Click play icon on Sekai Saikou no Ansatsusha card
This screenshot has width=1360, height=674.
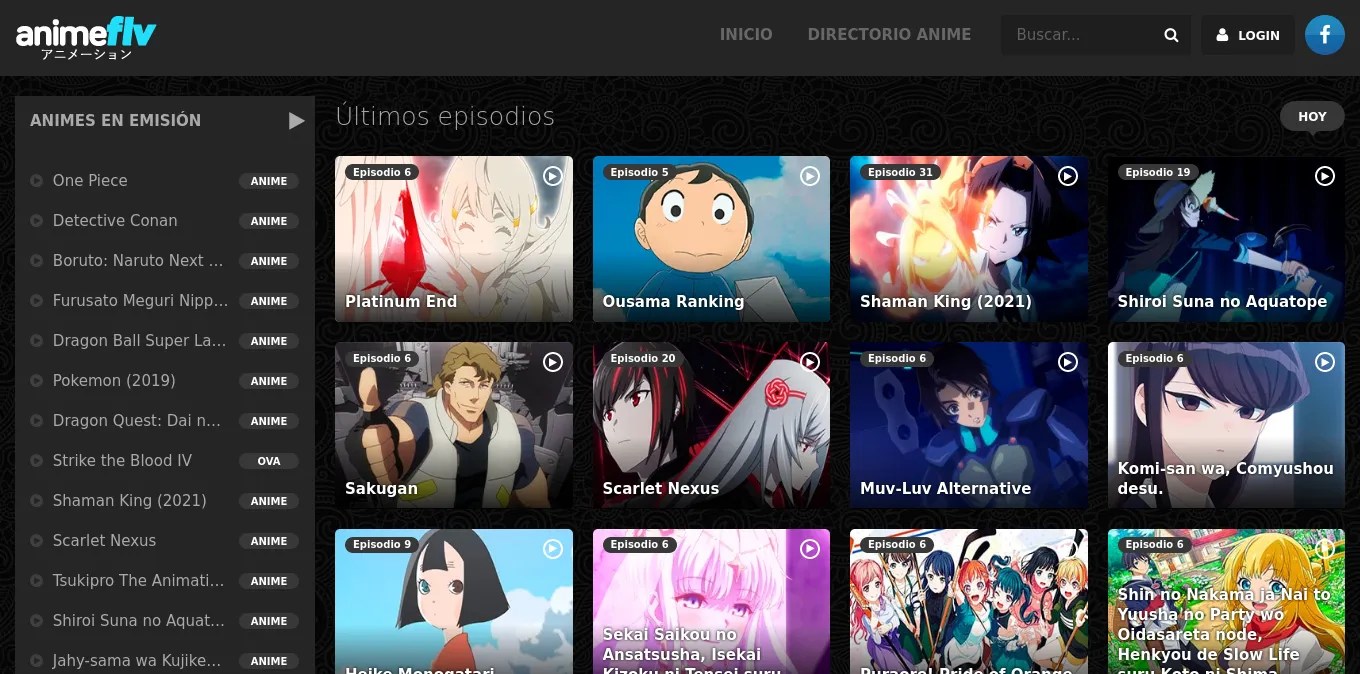click(810, 549)
